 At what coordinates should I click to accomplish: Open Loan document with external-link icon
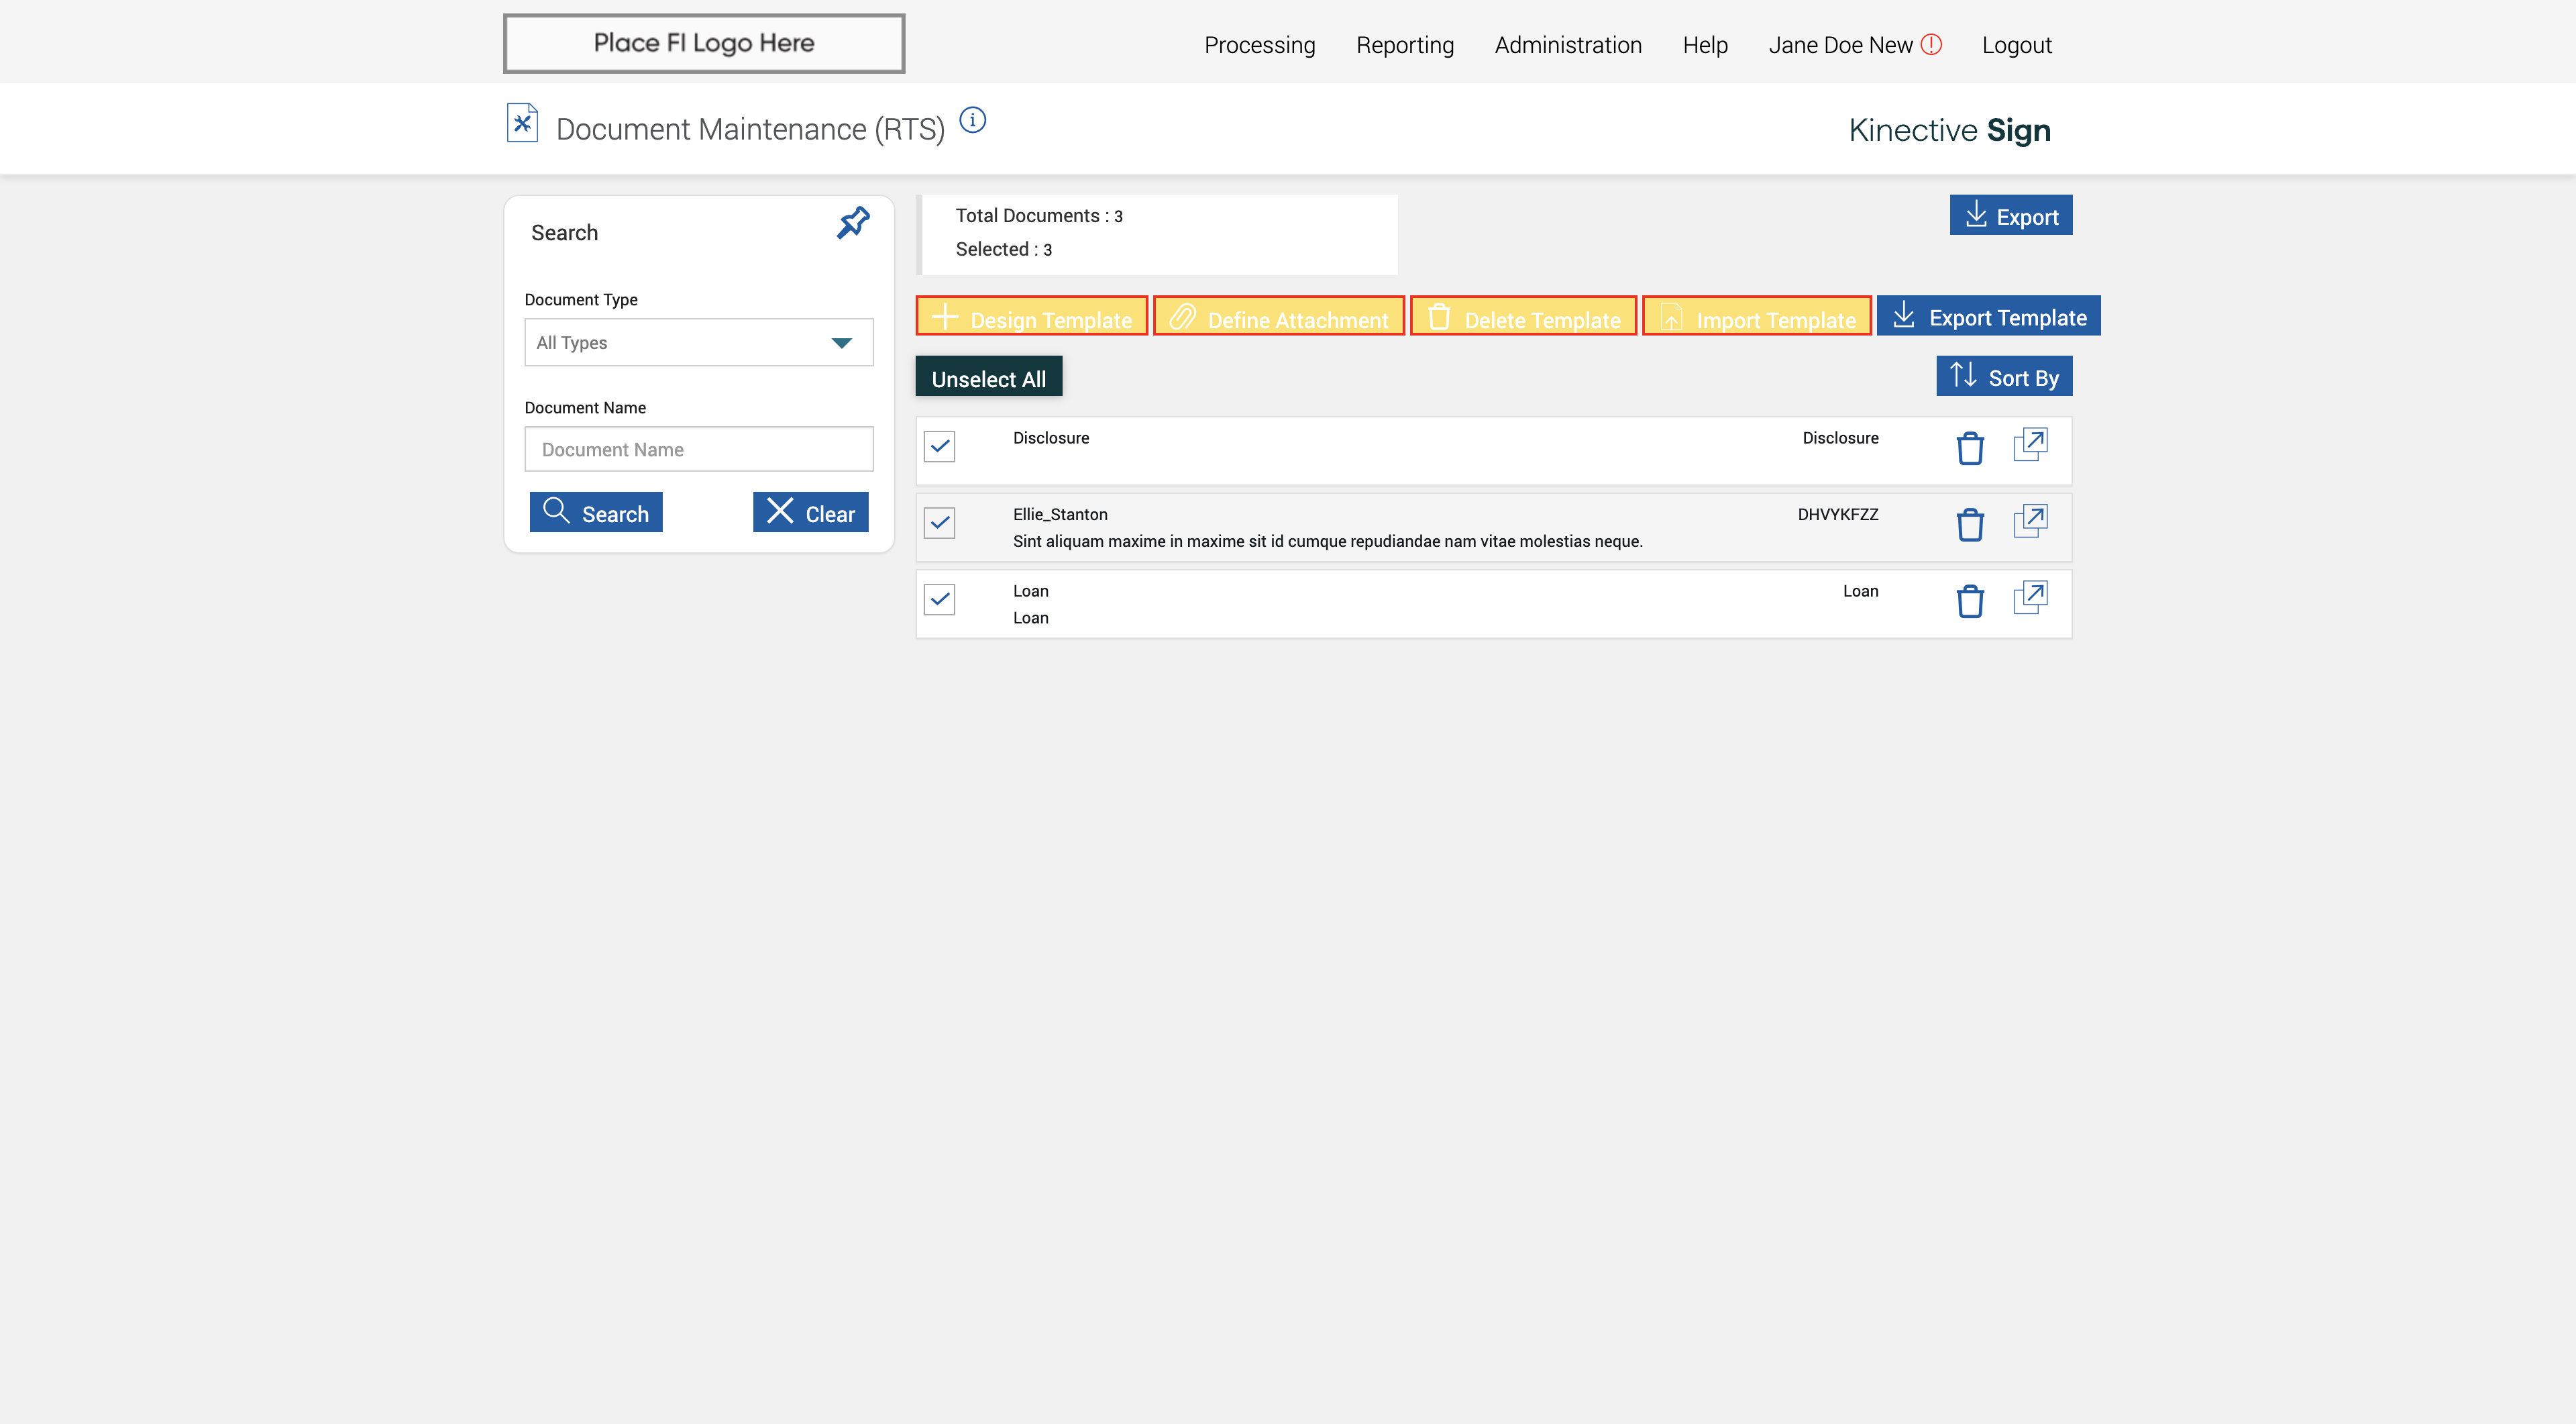point(2030,597)
